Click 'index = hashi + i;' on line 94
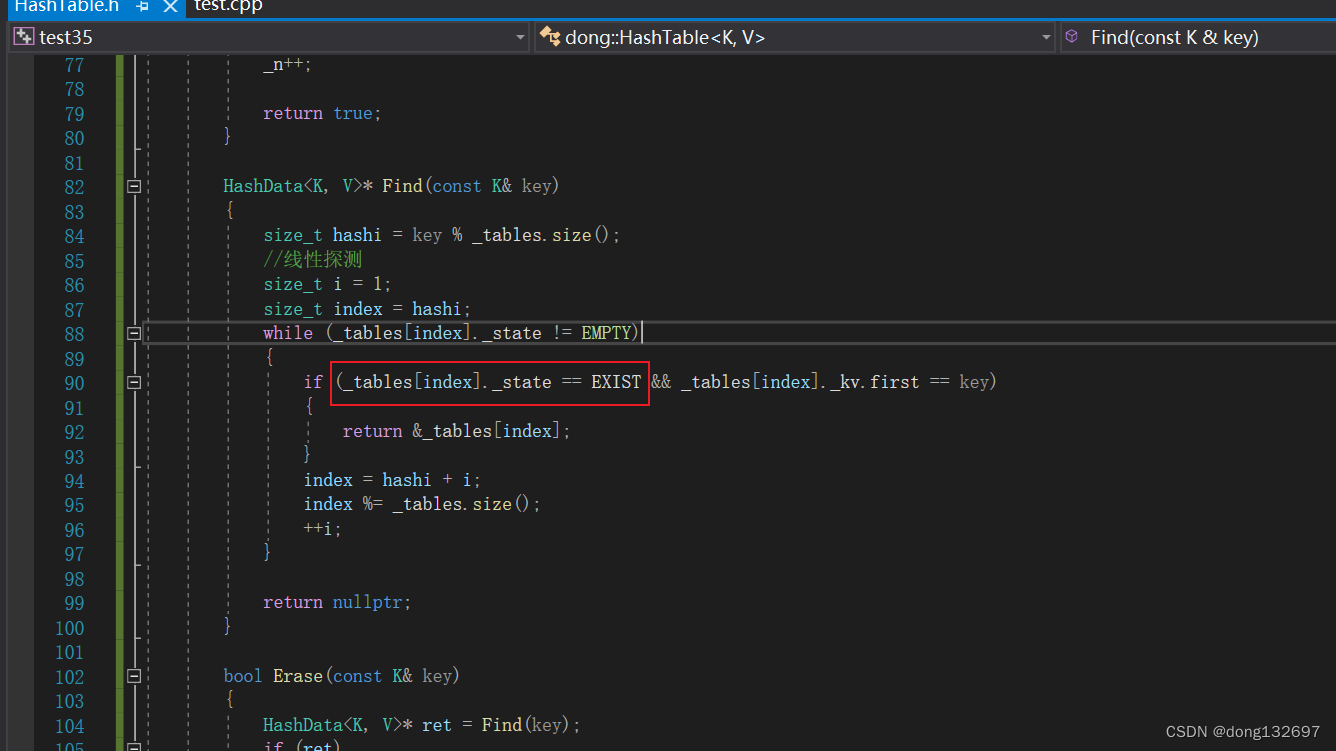Image resolution: width=1336 pixels, height=751 pixels. click(x=392, y=480)
